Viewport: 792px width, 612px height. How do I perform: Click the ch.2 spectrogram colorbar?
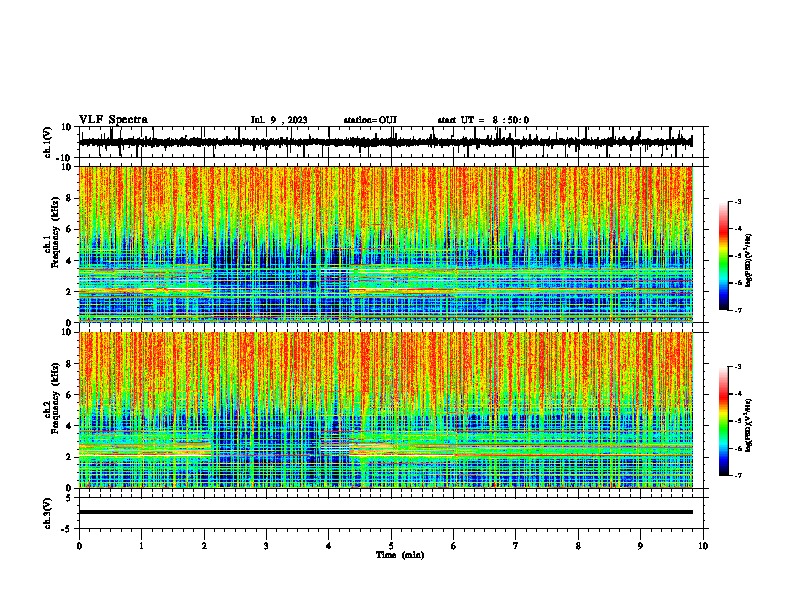click(723, 421)
